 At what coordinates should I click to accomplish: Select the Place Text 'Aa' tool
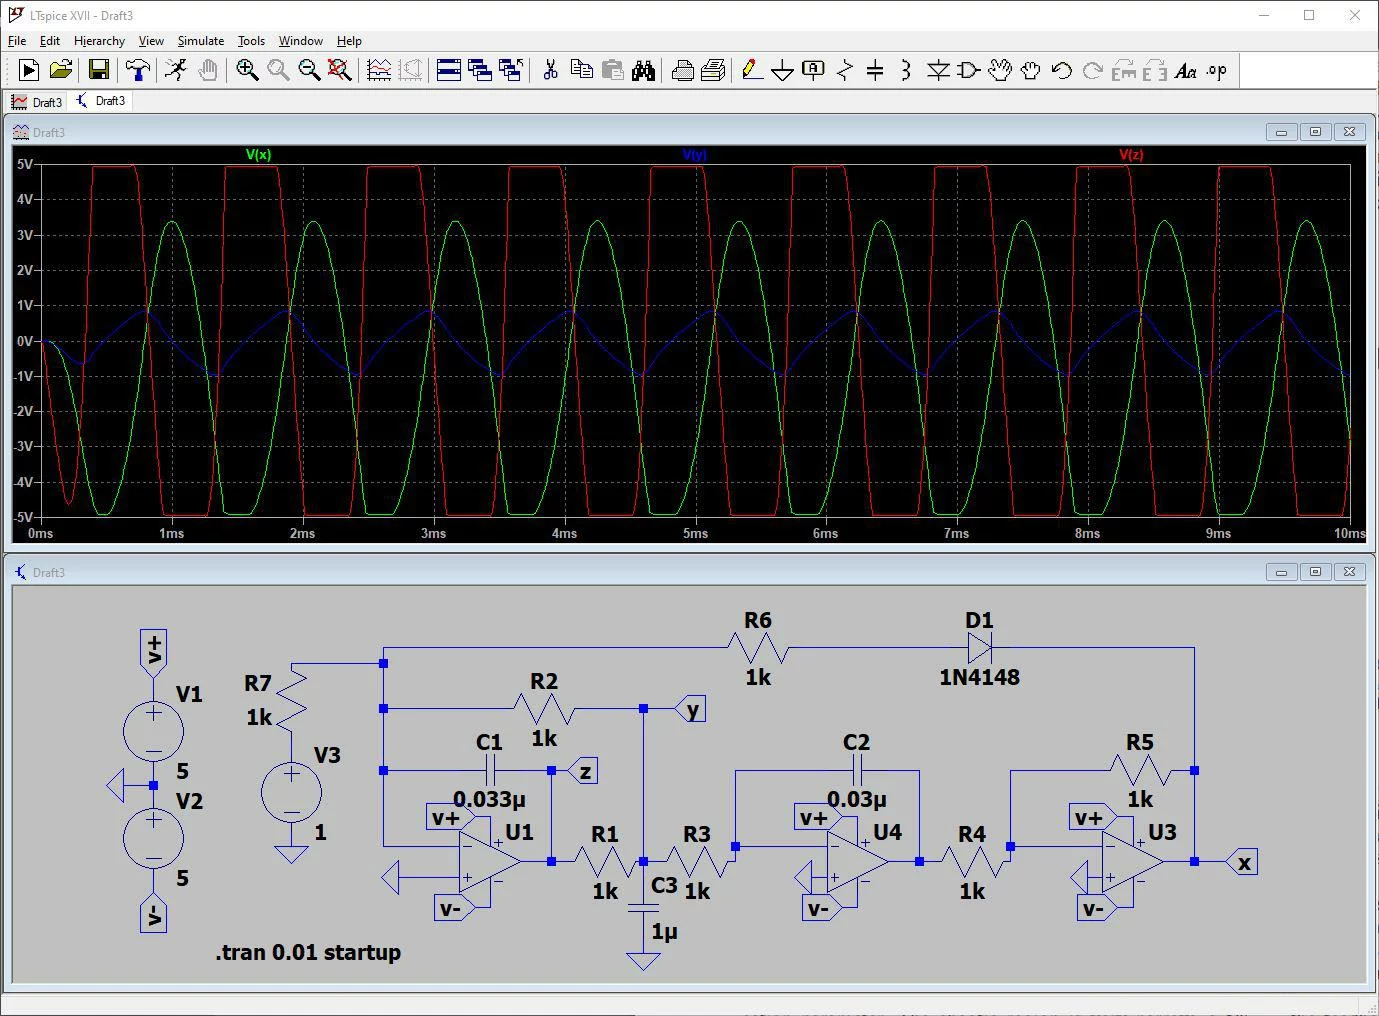tap(1186, 70)
